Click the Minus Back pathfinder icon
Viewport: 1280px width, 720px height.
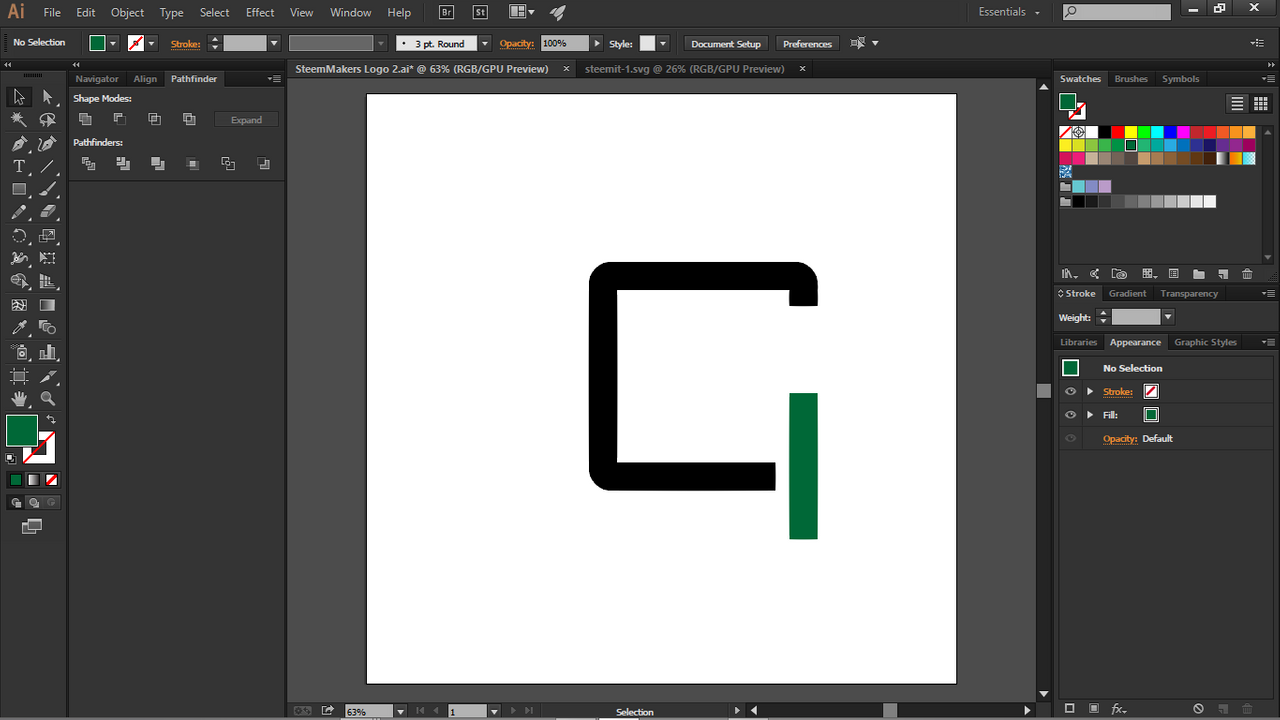click(263, 164)
